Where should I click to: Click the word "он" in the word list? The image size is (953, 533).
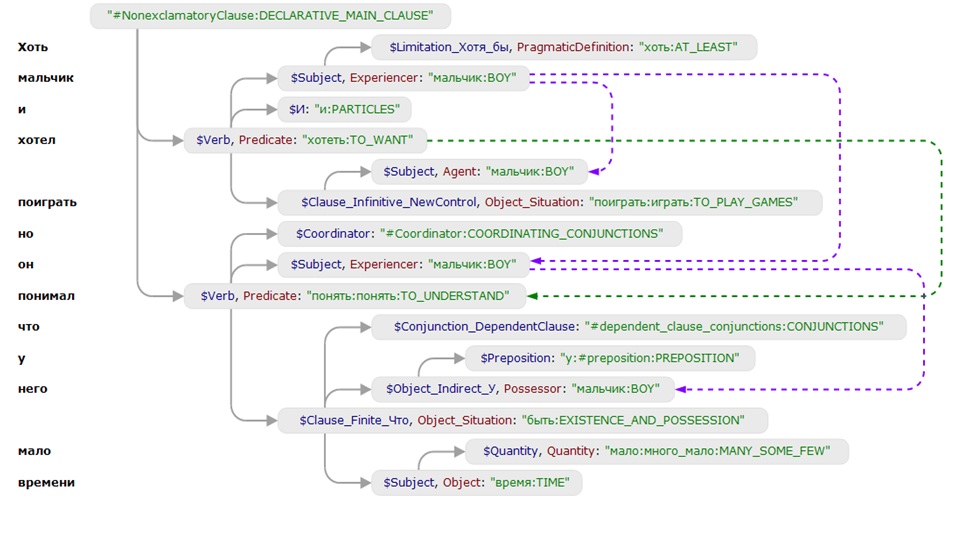(x=26, y=265)
